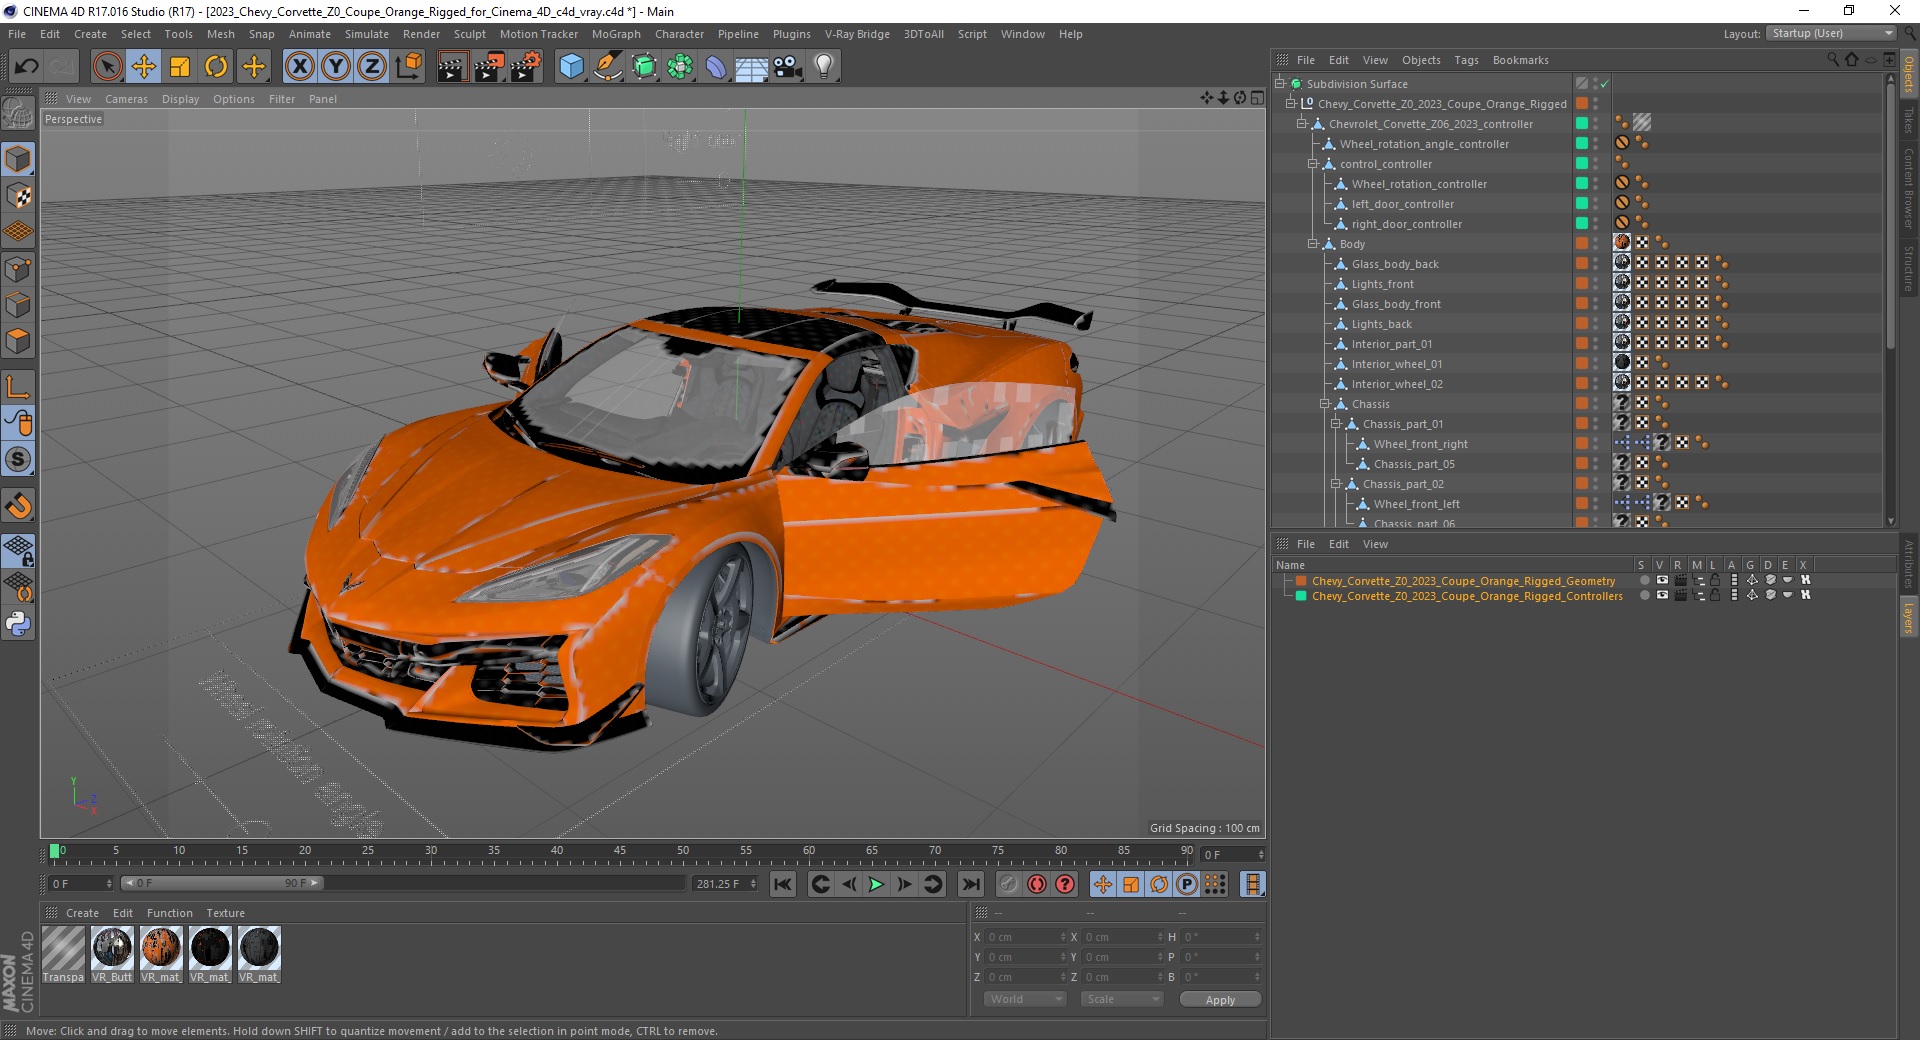Select the Scale tool
Image resolution: width=1920 pixels, height=1040 pixels.
180,67
